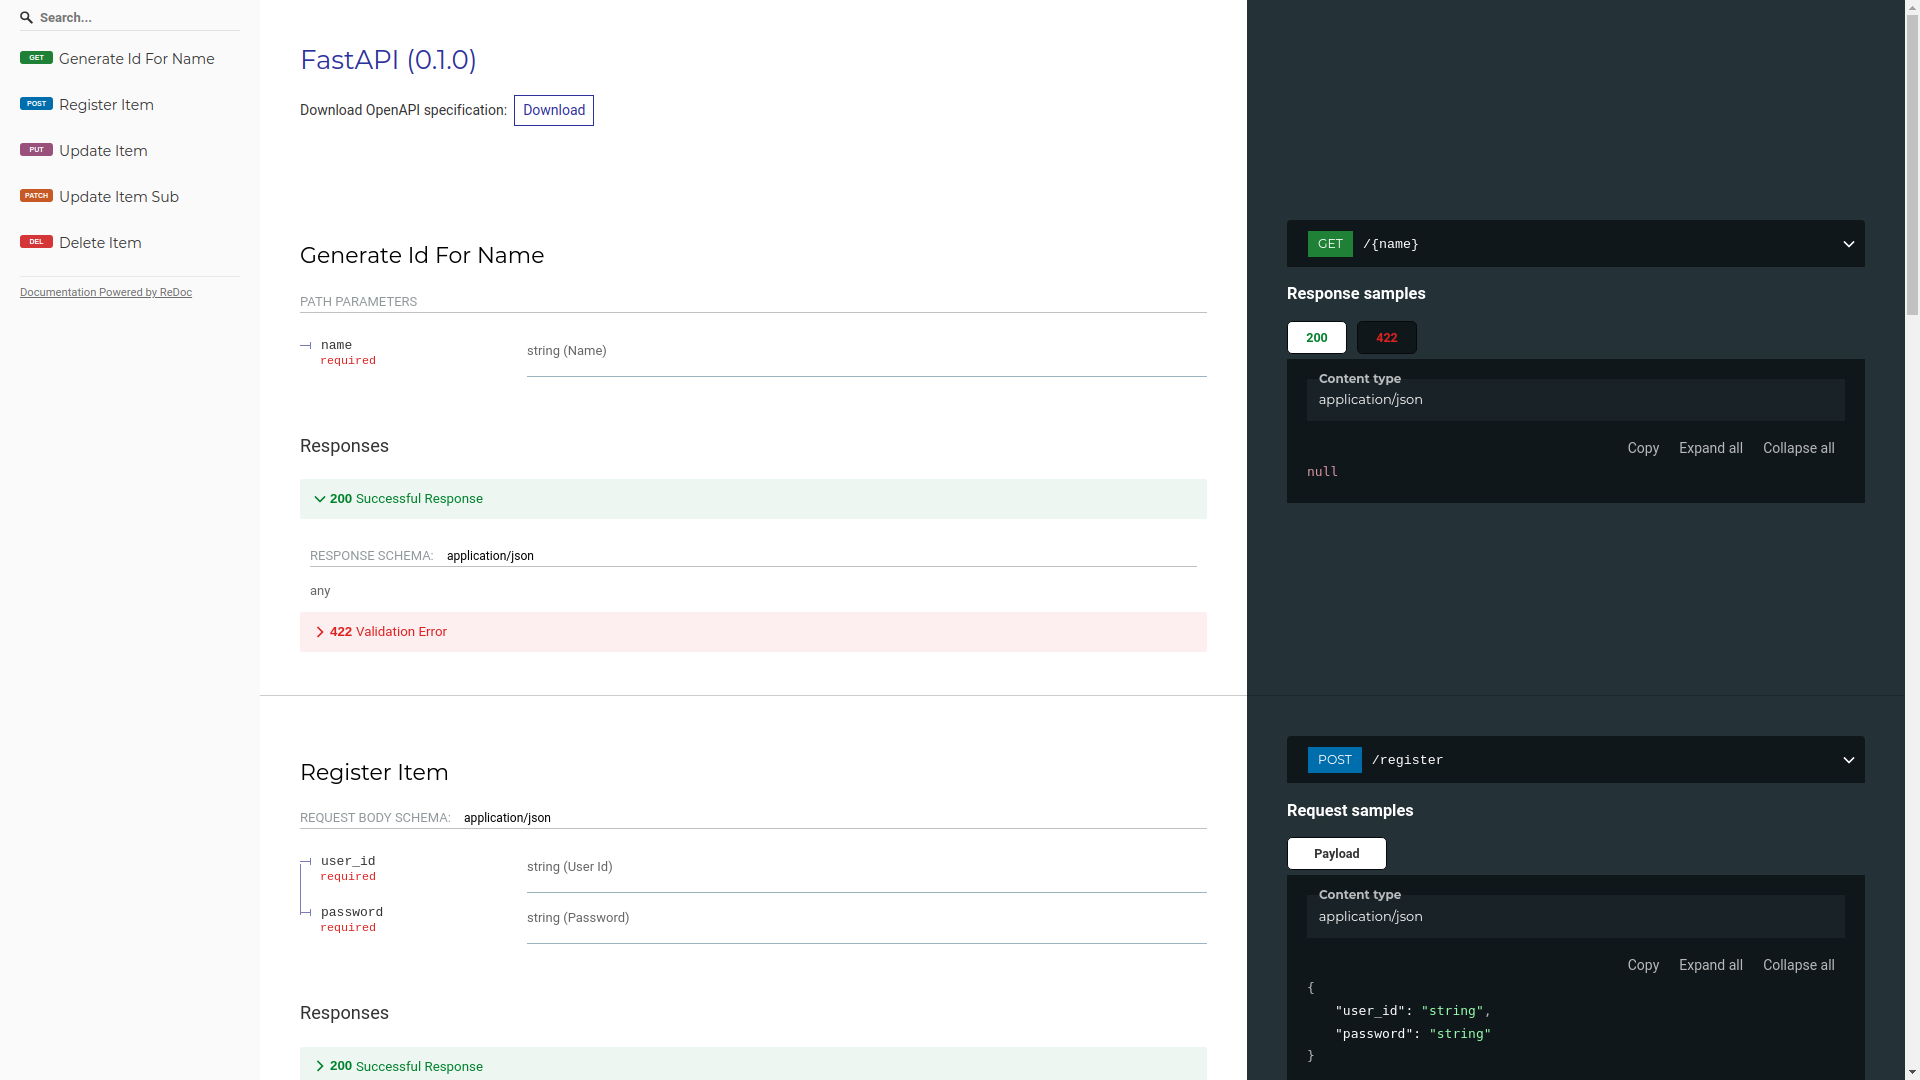The image size is (1920, 1080).
Task: Expand the POST /register endpoint chevron
Action: tap(1848, 760)
